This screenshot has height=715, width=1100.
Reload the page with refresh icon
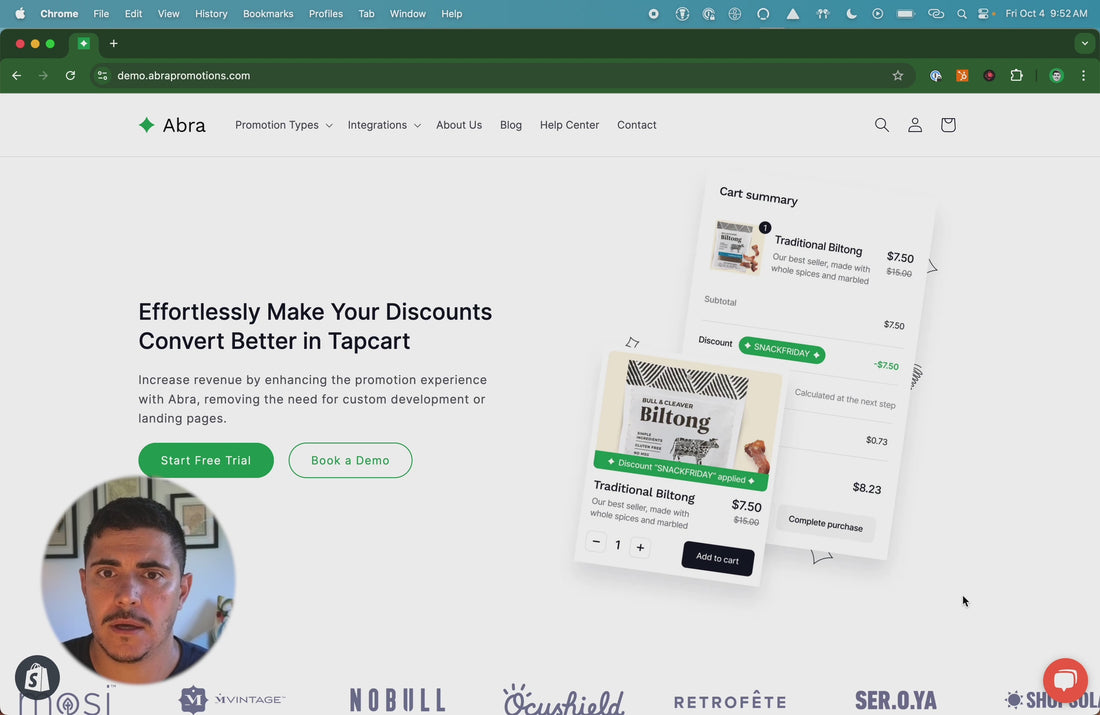70,76
